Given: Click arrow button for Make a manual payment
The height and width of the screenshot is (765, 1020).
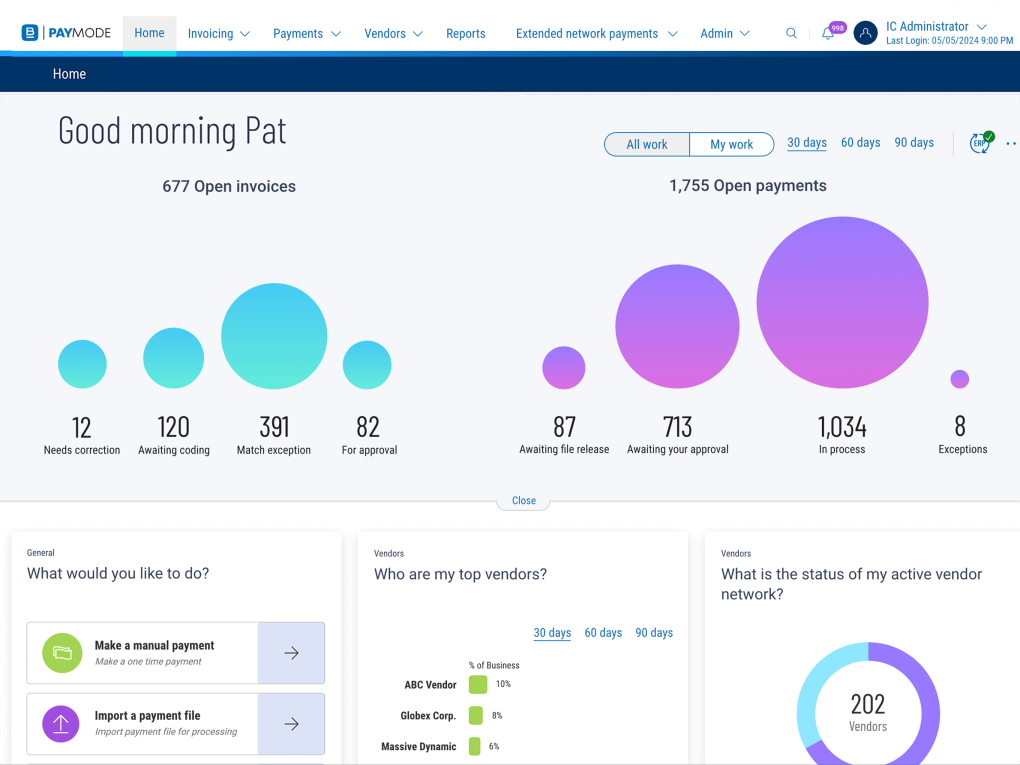Looking at the screenshot, I should 291,653.
